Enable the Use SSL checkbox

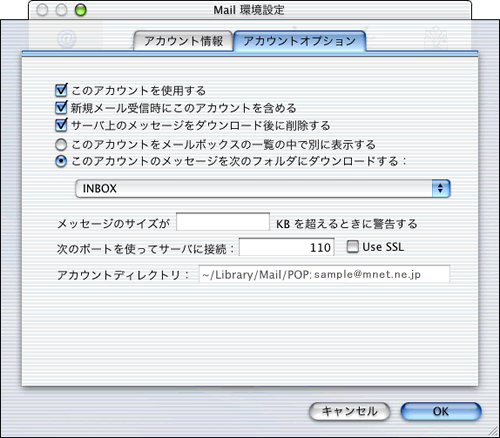(352, 247)
